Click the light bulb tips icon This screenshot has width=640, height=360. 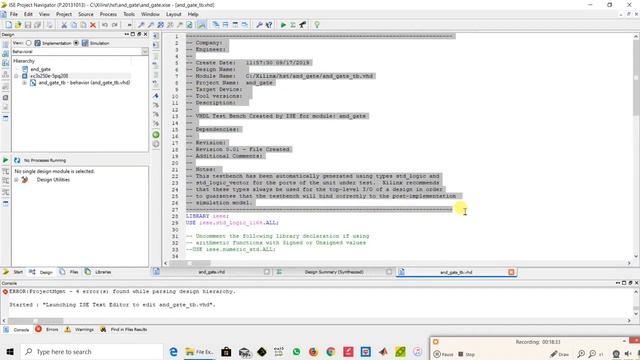pos(317,25)
